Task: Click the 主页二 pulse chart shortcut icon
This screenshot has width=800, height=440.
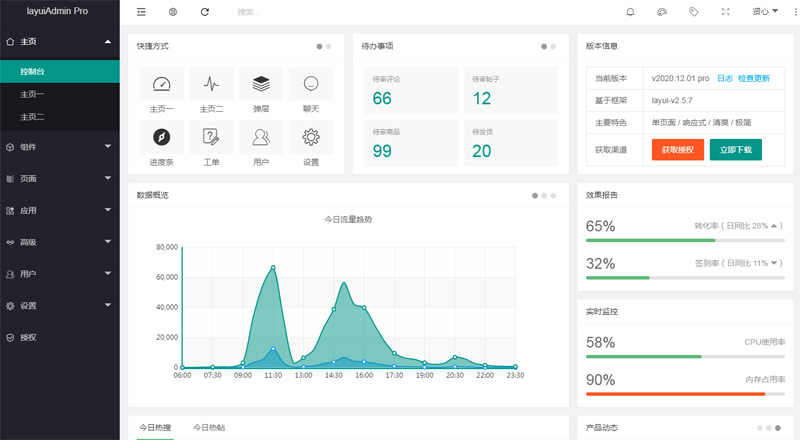Action: 211,84
